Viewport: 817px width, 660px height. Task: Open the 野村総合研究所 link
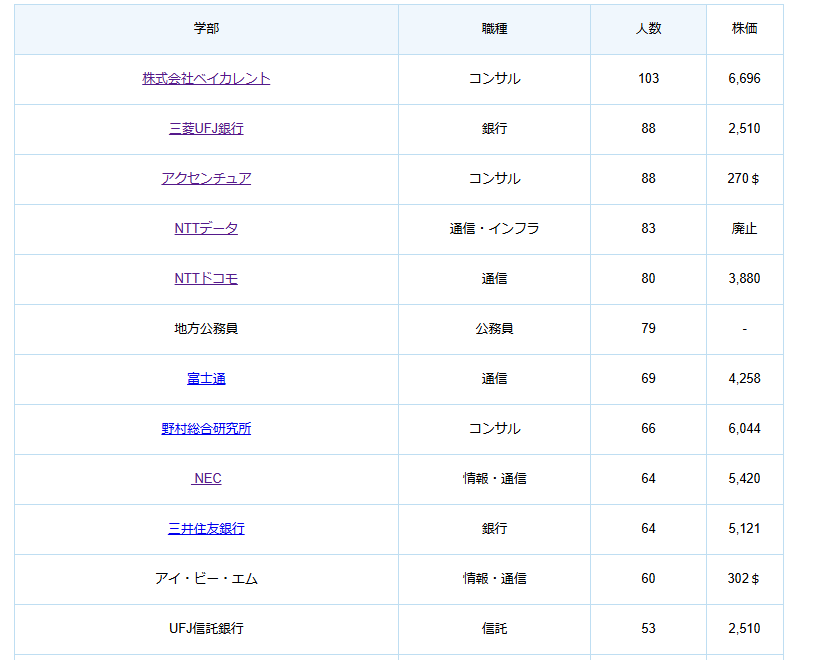click(x=206, y=429)
